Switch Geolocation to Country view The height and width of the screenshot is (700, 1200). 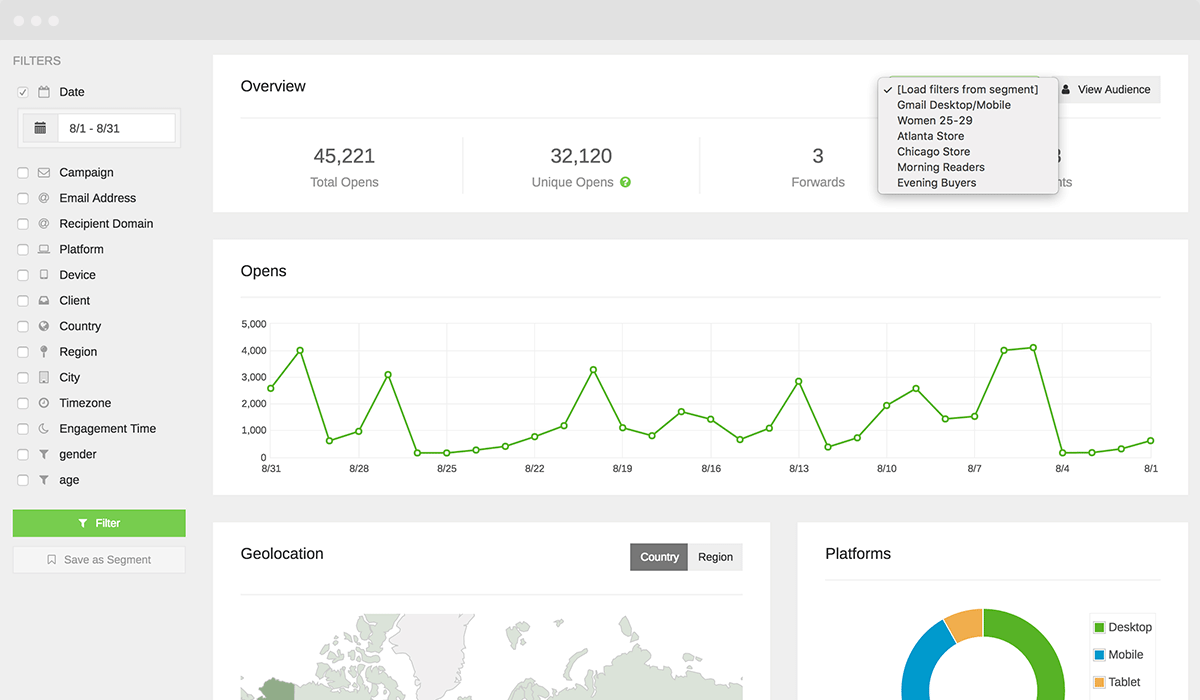click(659, 557)
